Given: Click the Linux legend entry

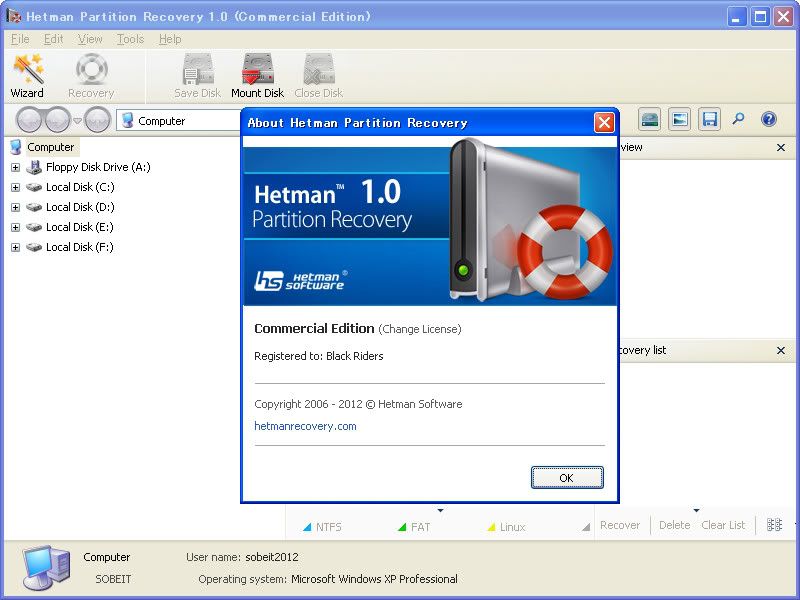Looking at the screenshot, I should pos(506,527).
